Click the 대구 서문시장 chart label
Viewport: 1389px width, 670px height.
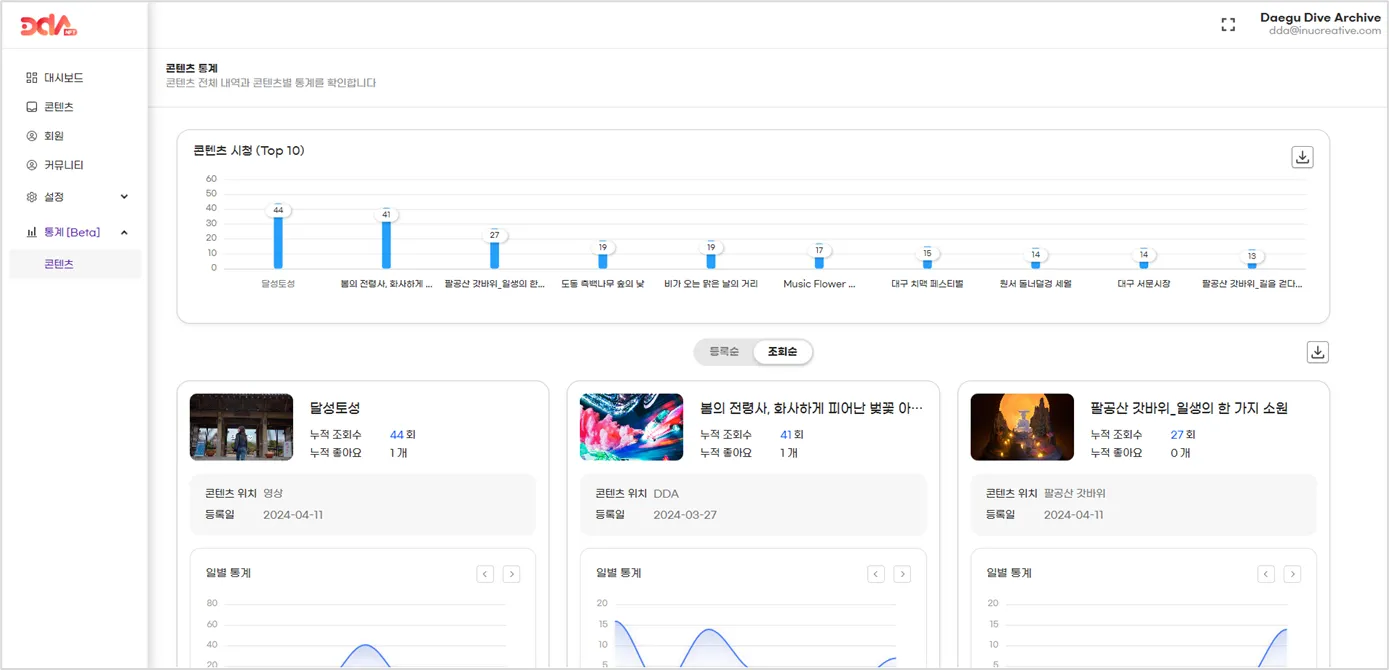tap(1144, 284)
